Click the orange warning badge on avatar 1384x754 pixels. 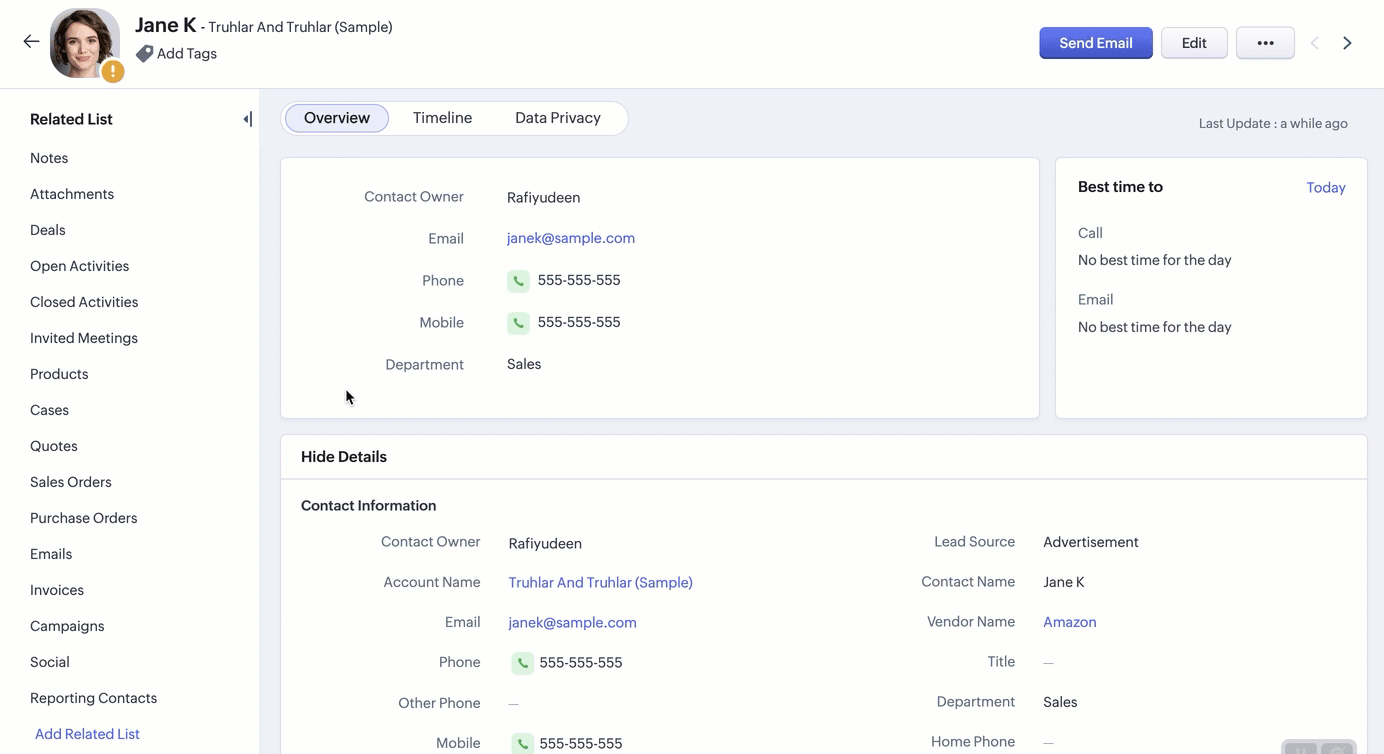coord(113,71)
